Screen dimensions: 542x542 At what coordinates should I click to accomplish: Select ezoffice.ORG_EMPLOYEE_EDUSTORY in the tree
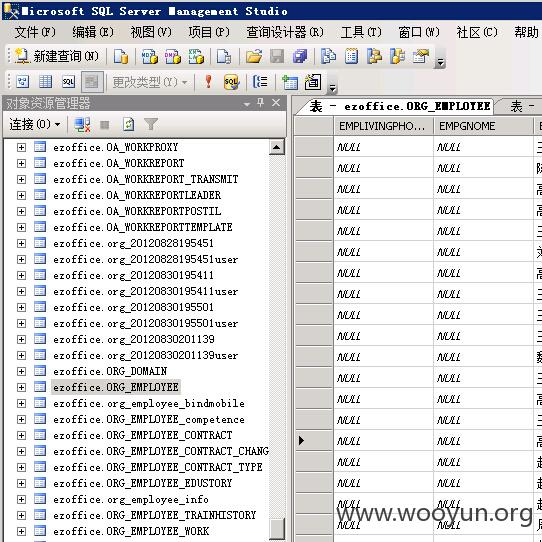[x=142, y=483]
